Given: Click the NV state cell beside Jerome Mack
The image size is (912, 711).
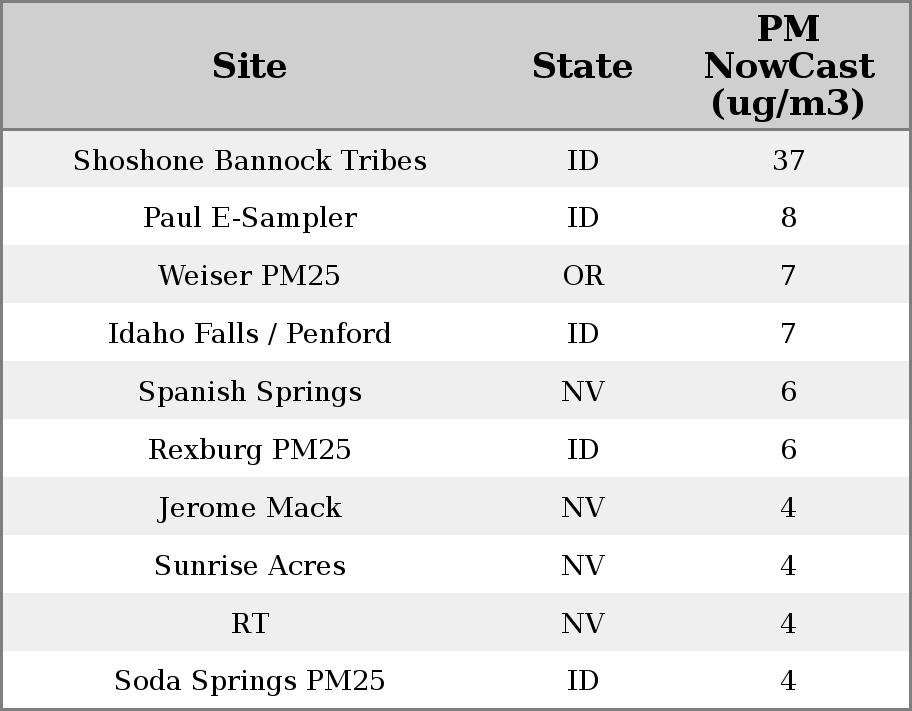Looking at the screenshot, I should (582, 508).
